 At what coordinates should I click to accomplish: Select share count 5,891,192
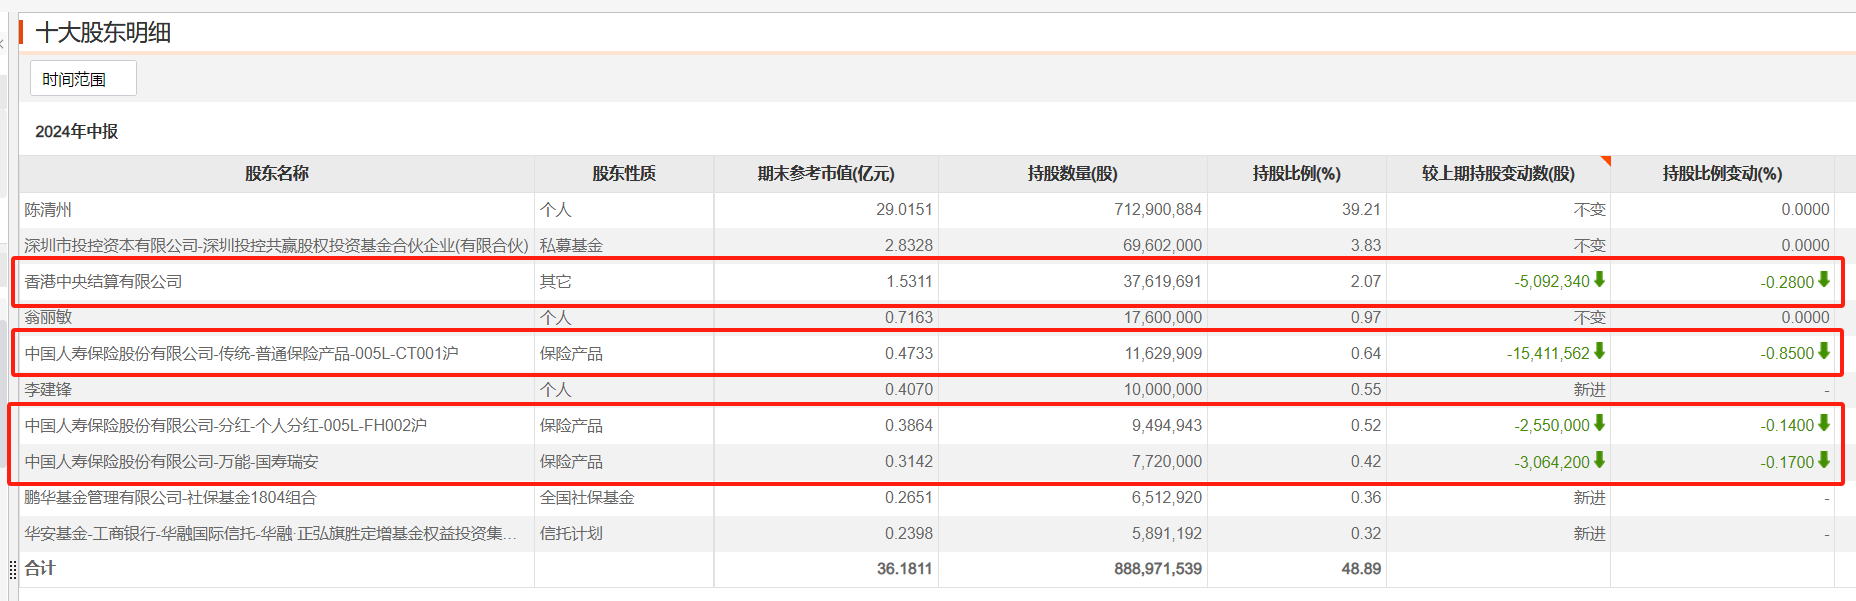pos(1167,534)
